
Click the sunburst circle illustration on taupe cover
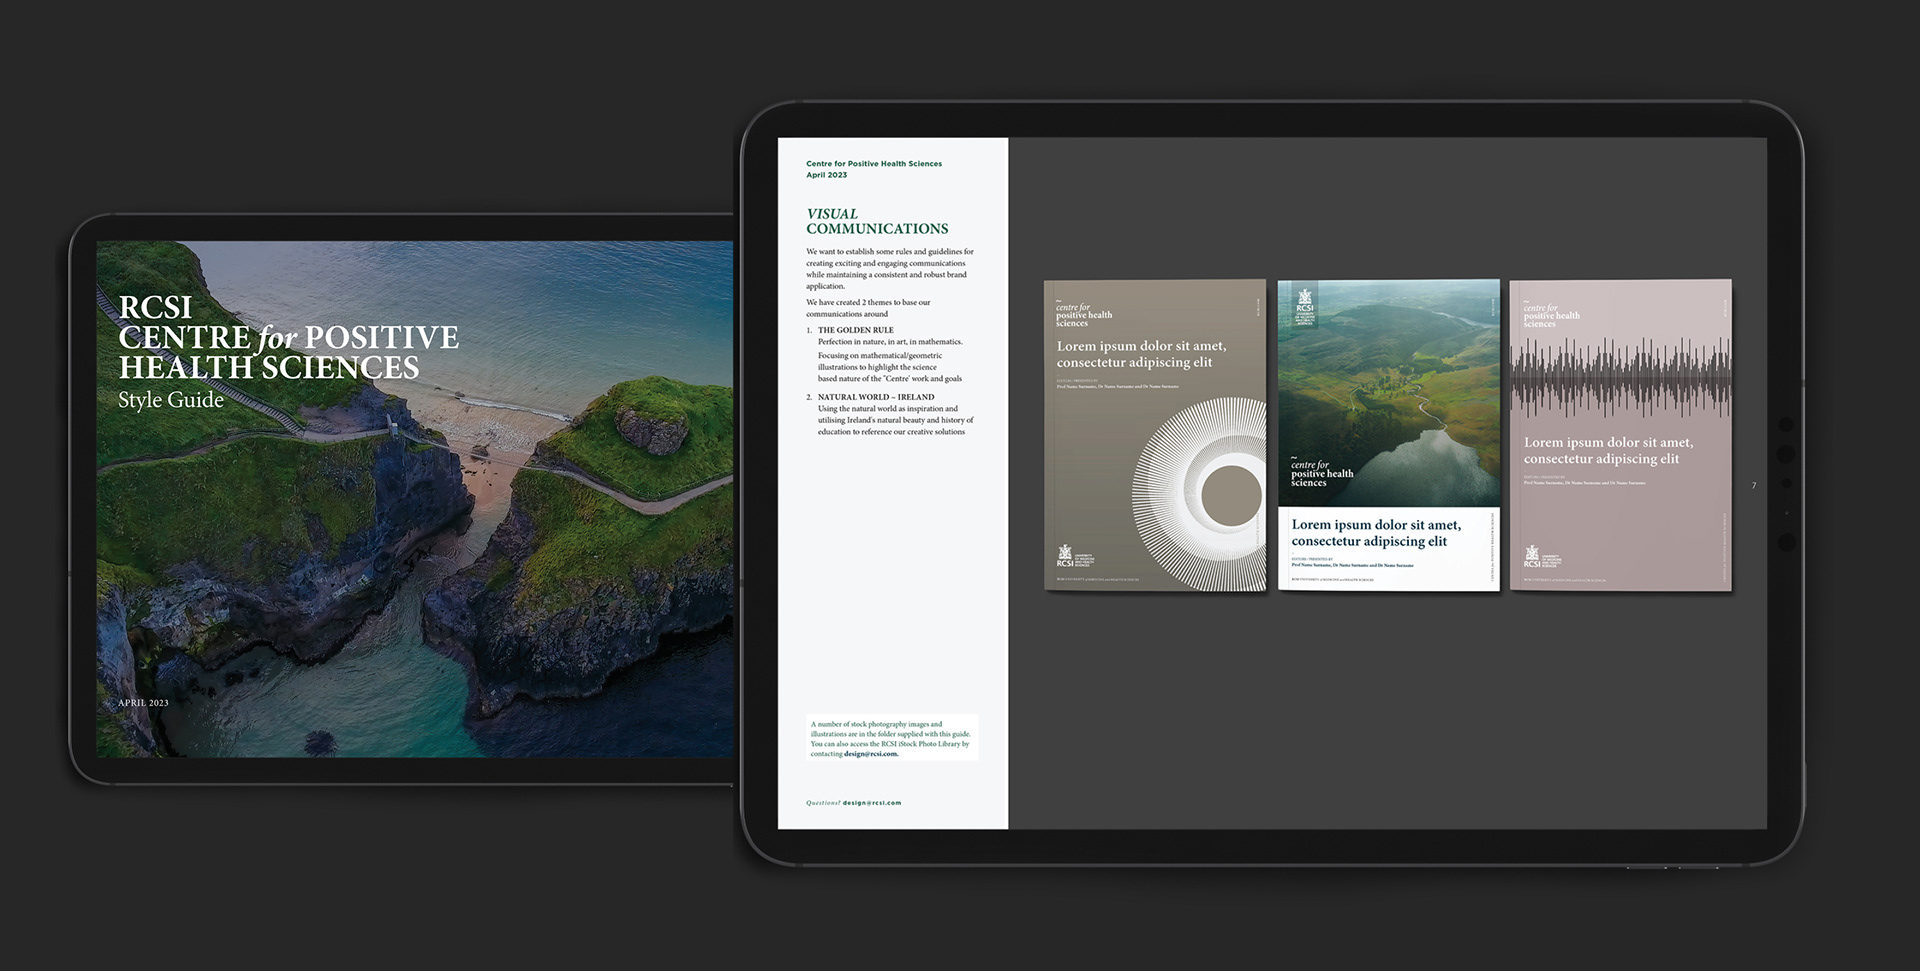[1199, 494]
